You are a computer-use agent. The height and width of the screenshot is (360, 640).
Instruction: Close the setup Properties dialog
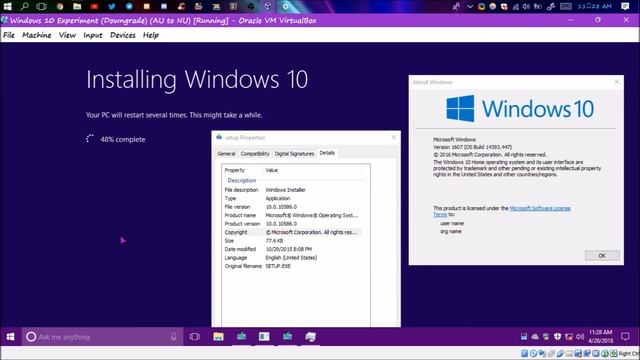(393, 137)
